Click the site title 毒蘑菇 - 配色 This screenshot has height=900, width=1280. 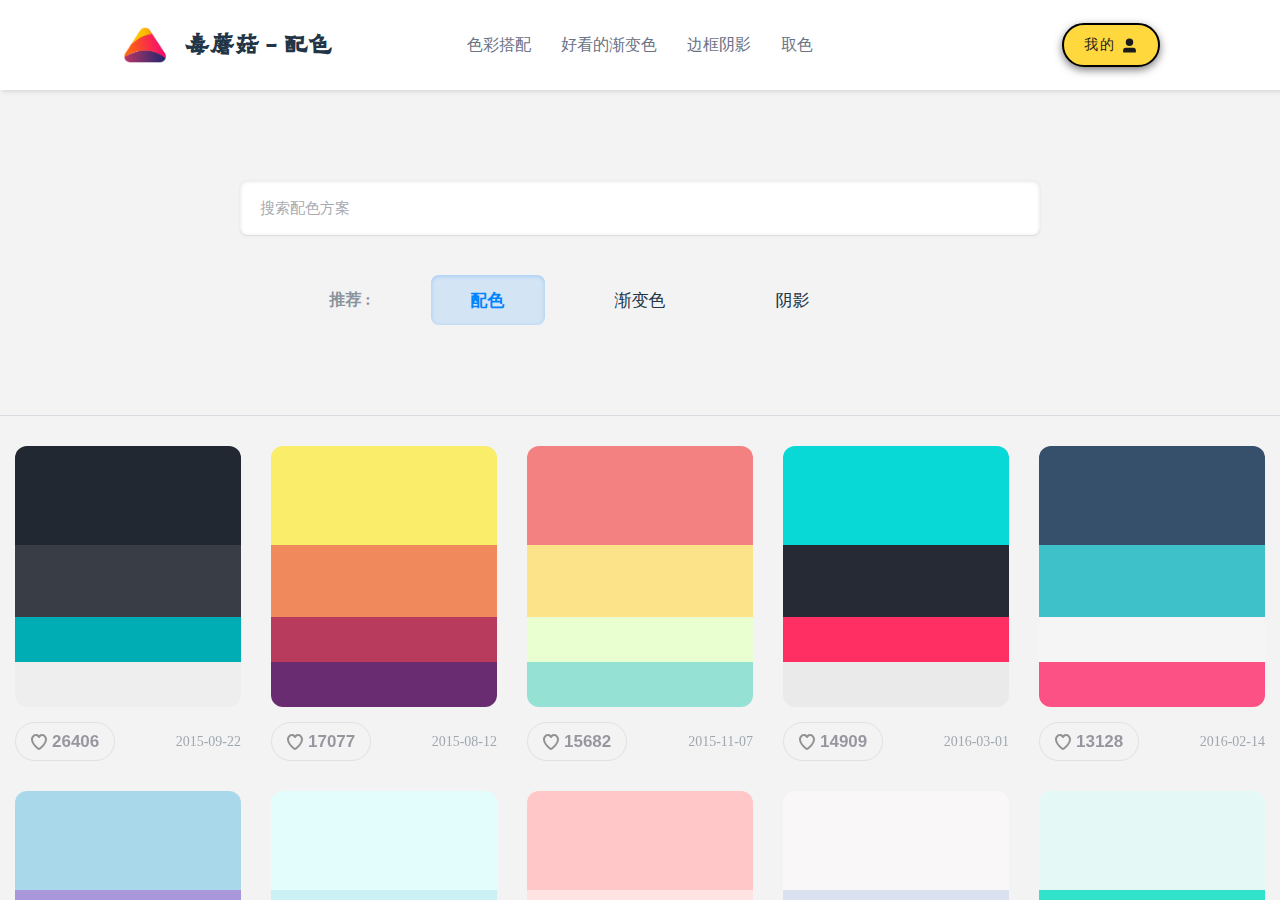pos(258,44)
